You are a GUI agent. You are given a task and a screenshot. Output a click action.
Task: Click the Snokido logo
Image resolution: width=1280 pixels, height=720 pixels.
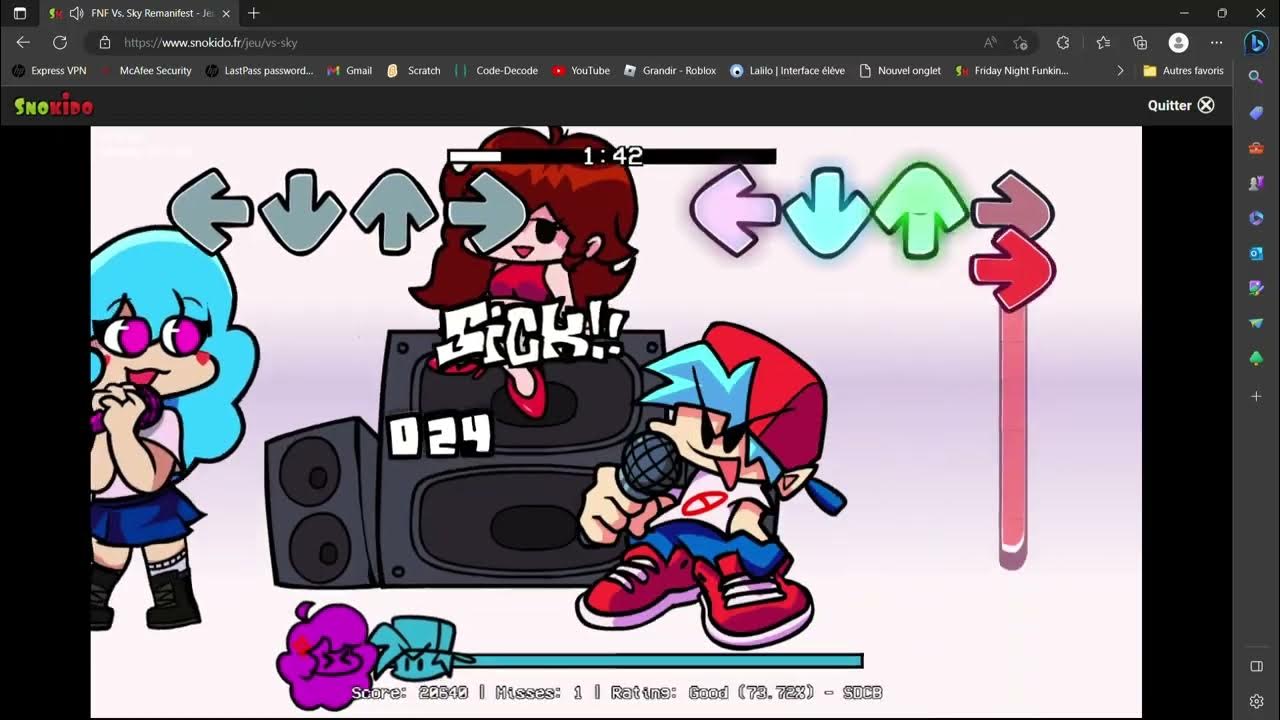point(54,105)
